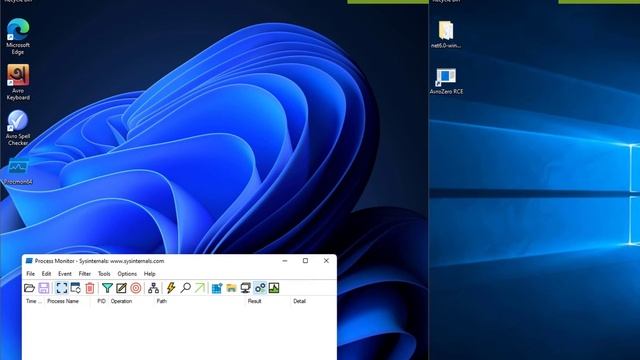Select the Procmon64 desktop icon
The image size is (640, 360).
[18, 171]
